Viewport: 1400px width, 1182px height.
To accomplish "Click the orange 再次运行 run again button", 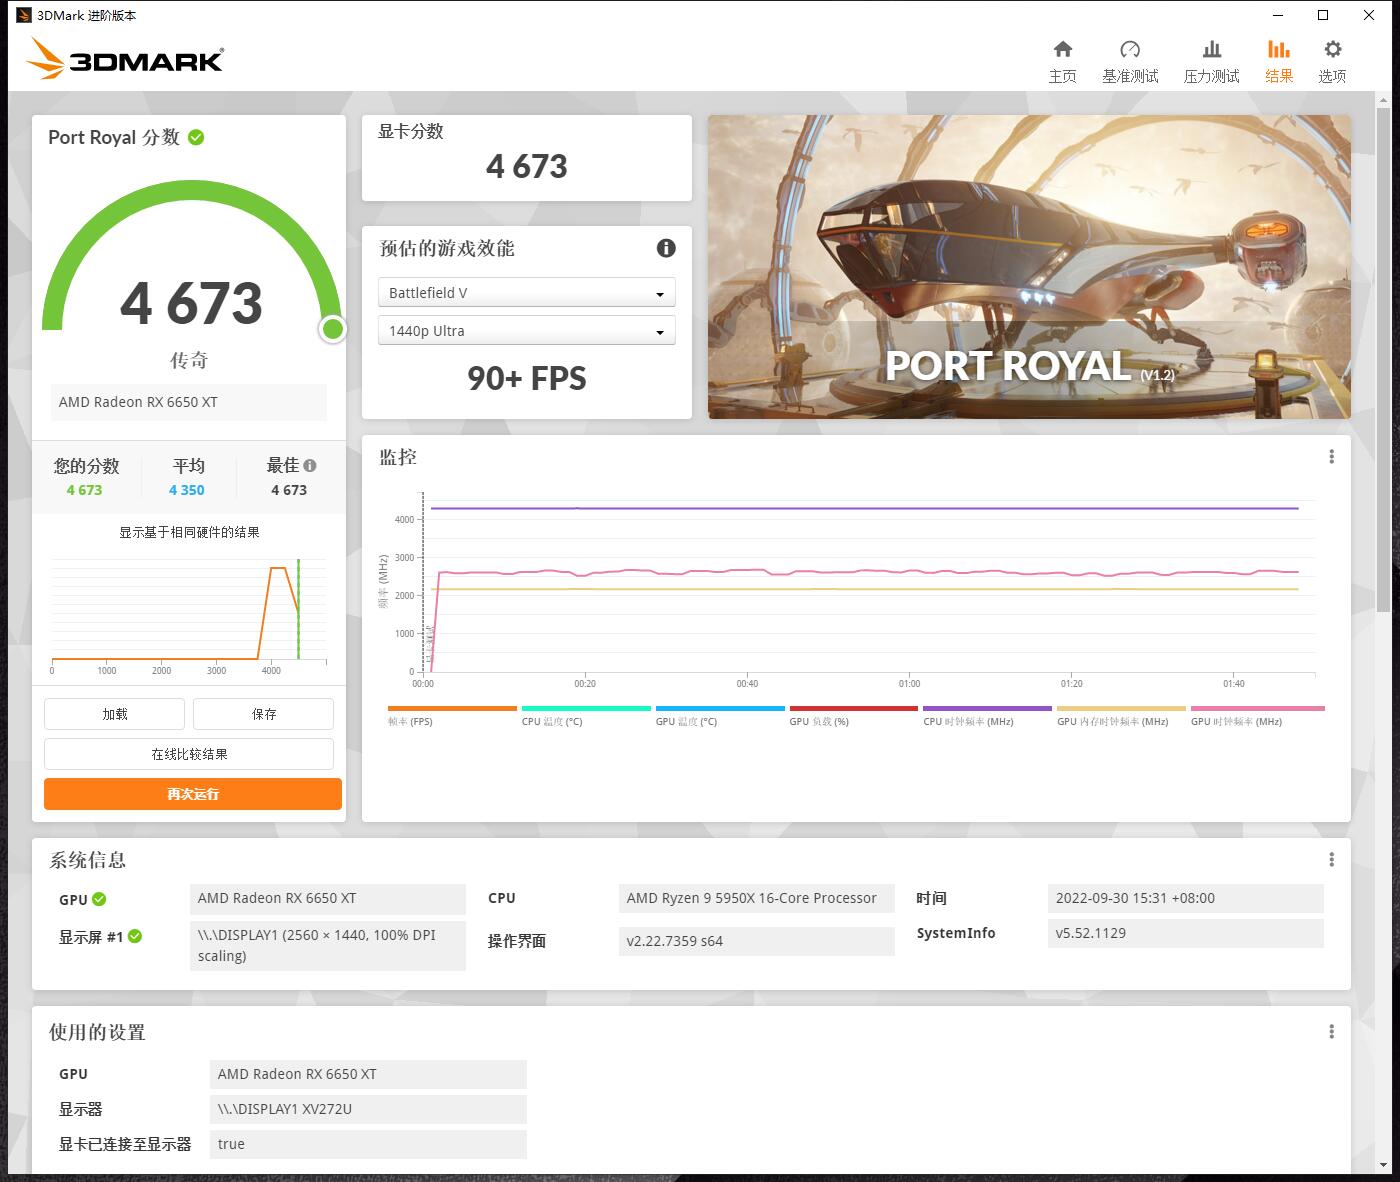I will tap(193, 794).
